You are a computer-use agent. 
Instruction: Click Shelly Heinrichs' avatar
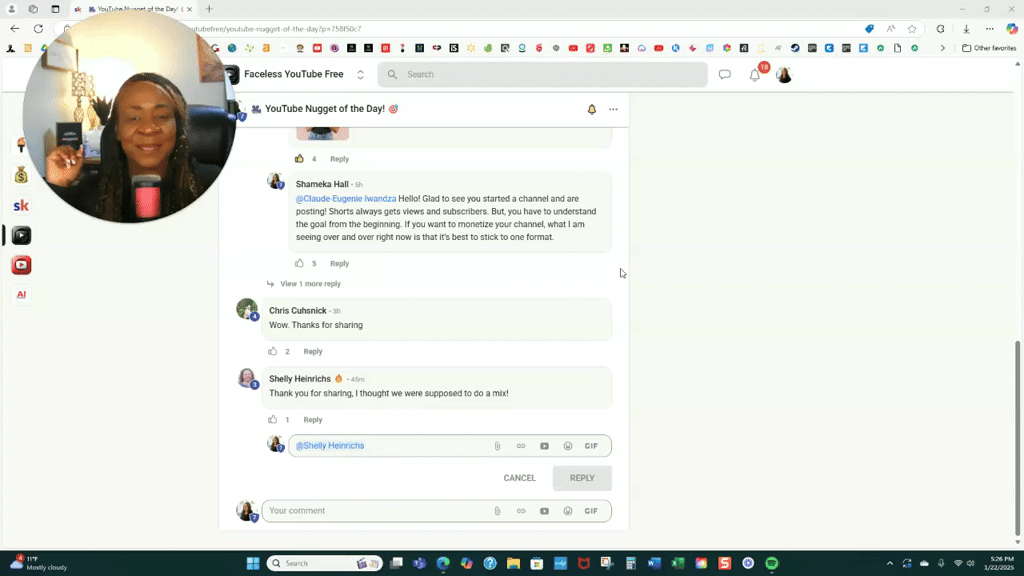(247, 378)
